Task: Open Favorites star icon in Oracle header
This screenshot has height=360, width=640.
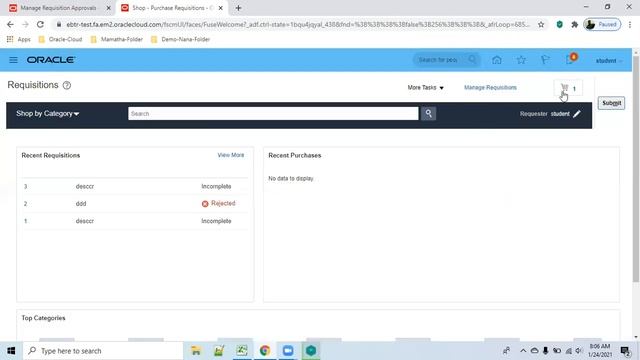Action: (521, 60)
